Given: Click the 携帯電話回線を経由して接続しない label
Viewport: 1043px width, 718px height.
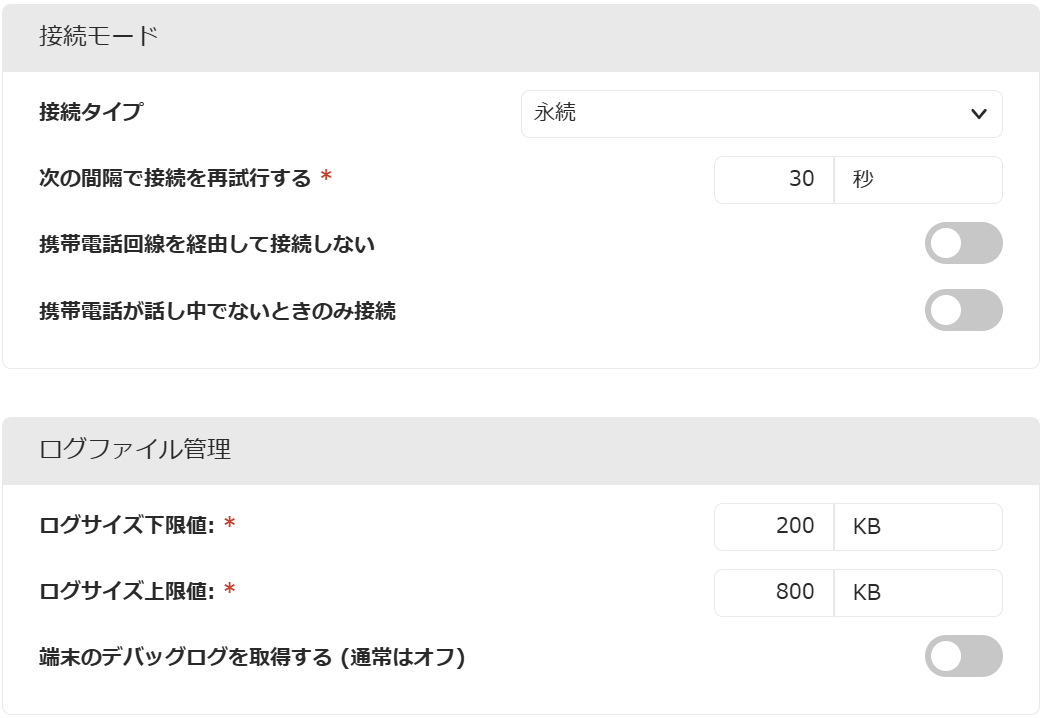Looking at the screenshot, I should [207, 244].
